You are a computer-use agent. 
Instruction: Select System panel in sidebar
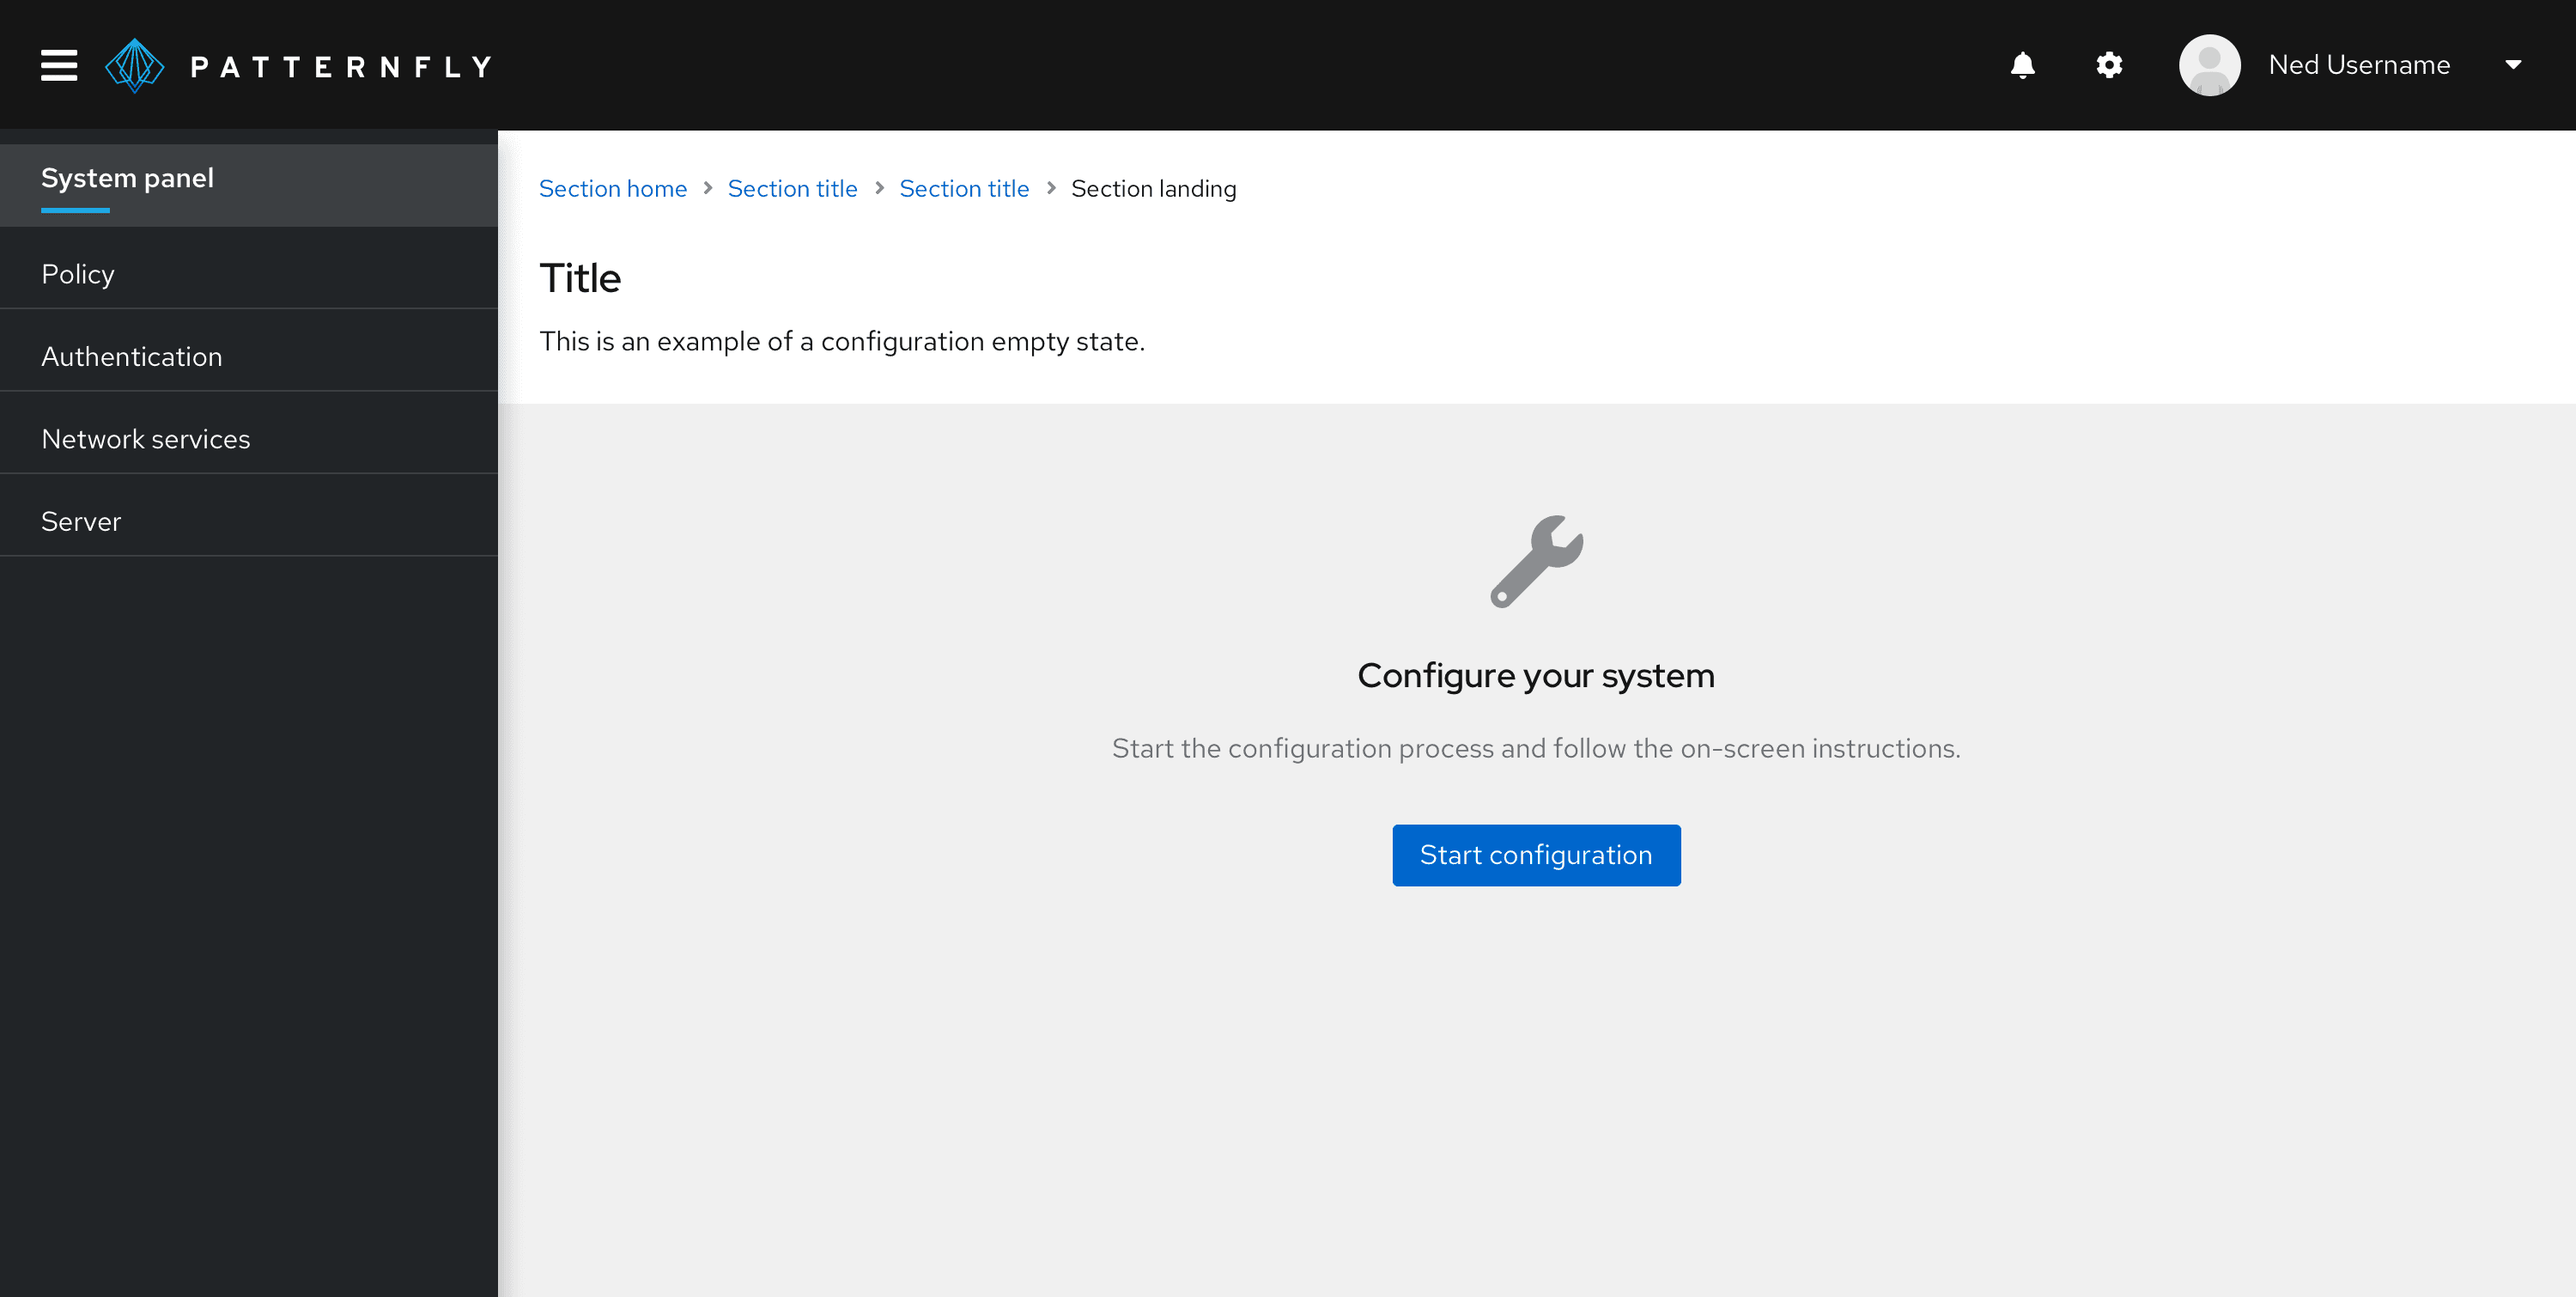coord(249,185)
